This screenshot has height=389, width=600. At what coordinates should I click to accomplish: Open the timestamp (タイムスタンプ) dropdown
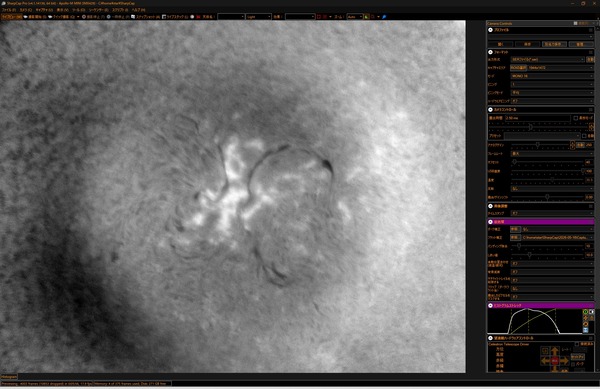[x=552, y=213]
